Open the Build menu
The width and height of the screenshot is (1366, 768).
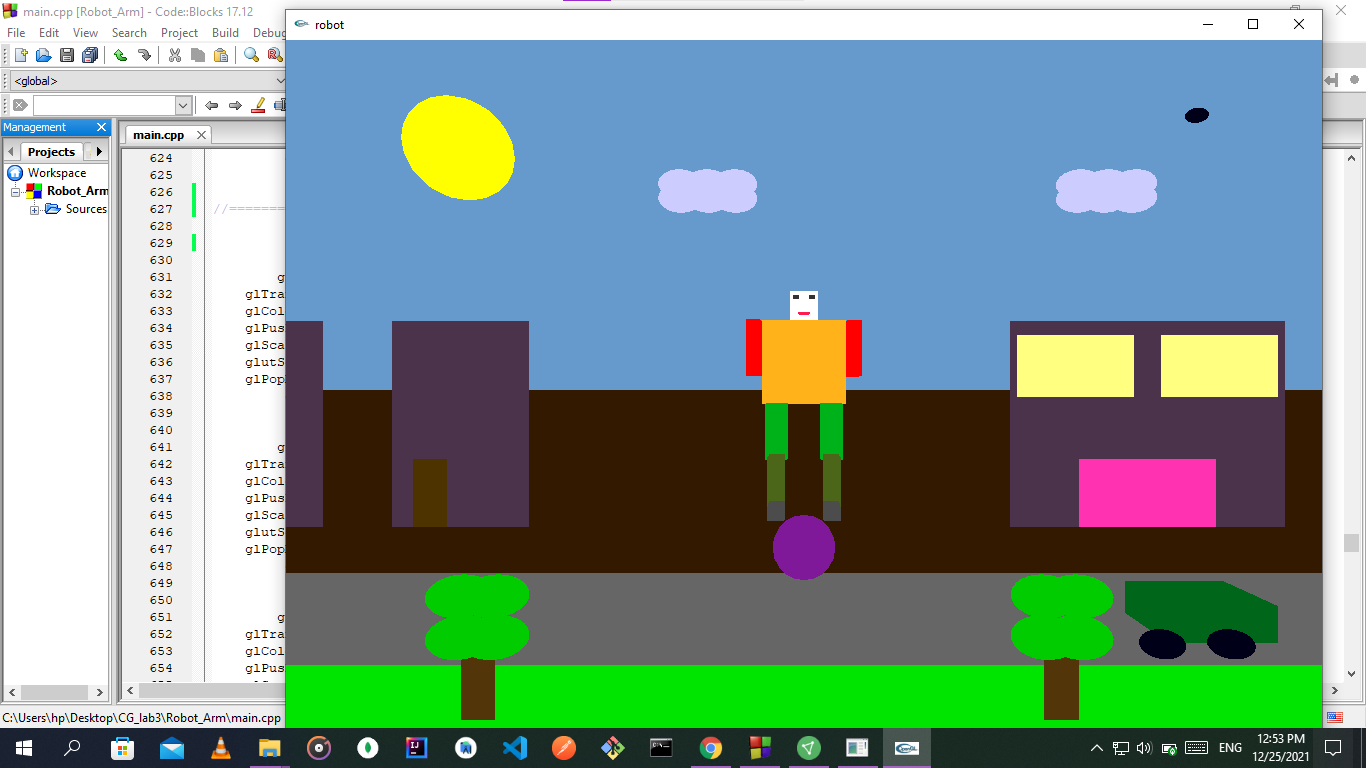click(x=225, y=32)
